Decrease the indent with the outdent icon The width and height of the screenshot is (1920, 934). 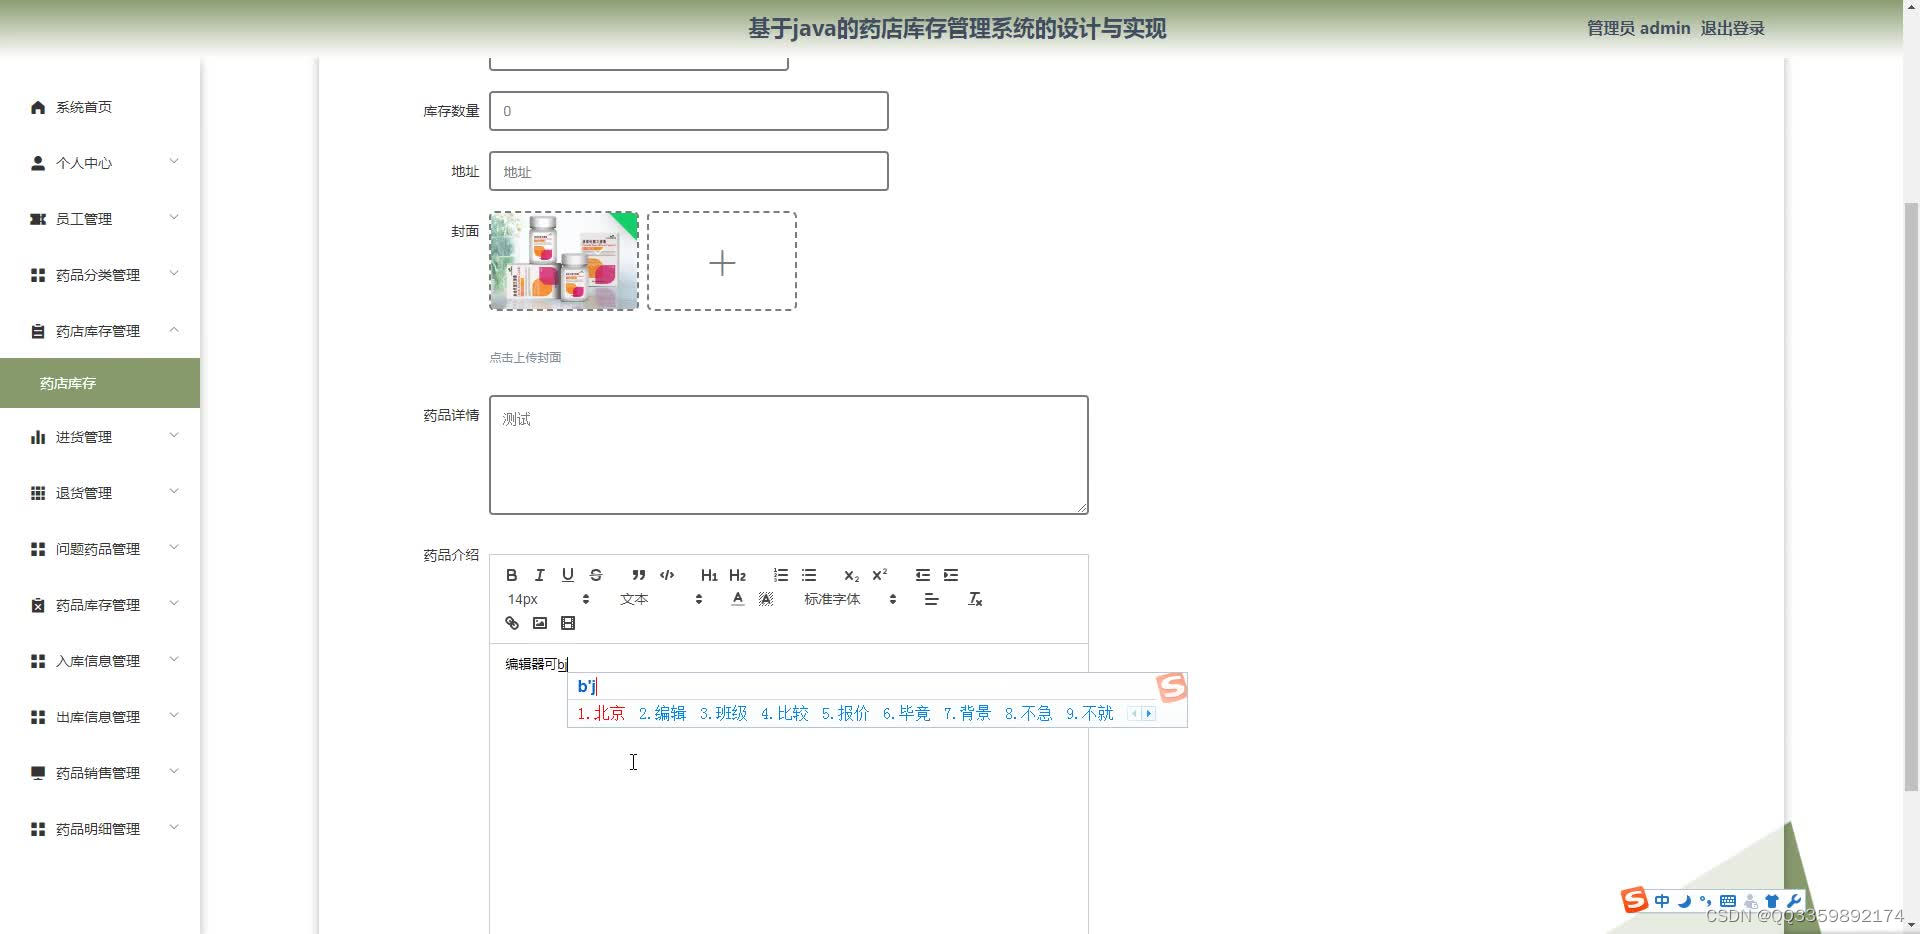coord(922,575)
